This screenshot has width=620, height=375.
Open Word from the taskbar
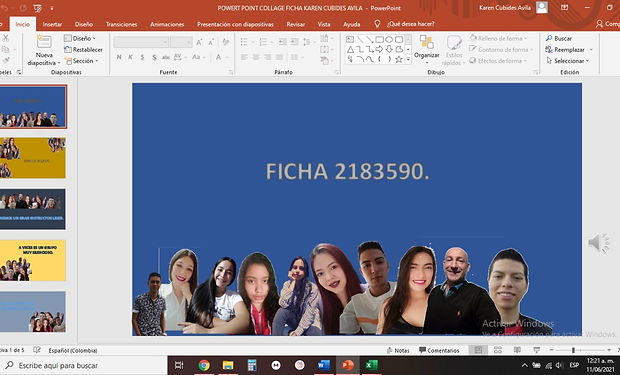pyautogui.click(x=324, y=365)
